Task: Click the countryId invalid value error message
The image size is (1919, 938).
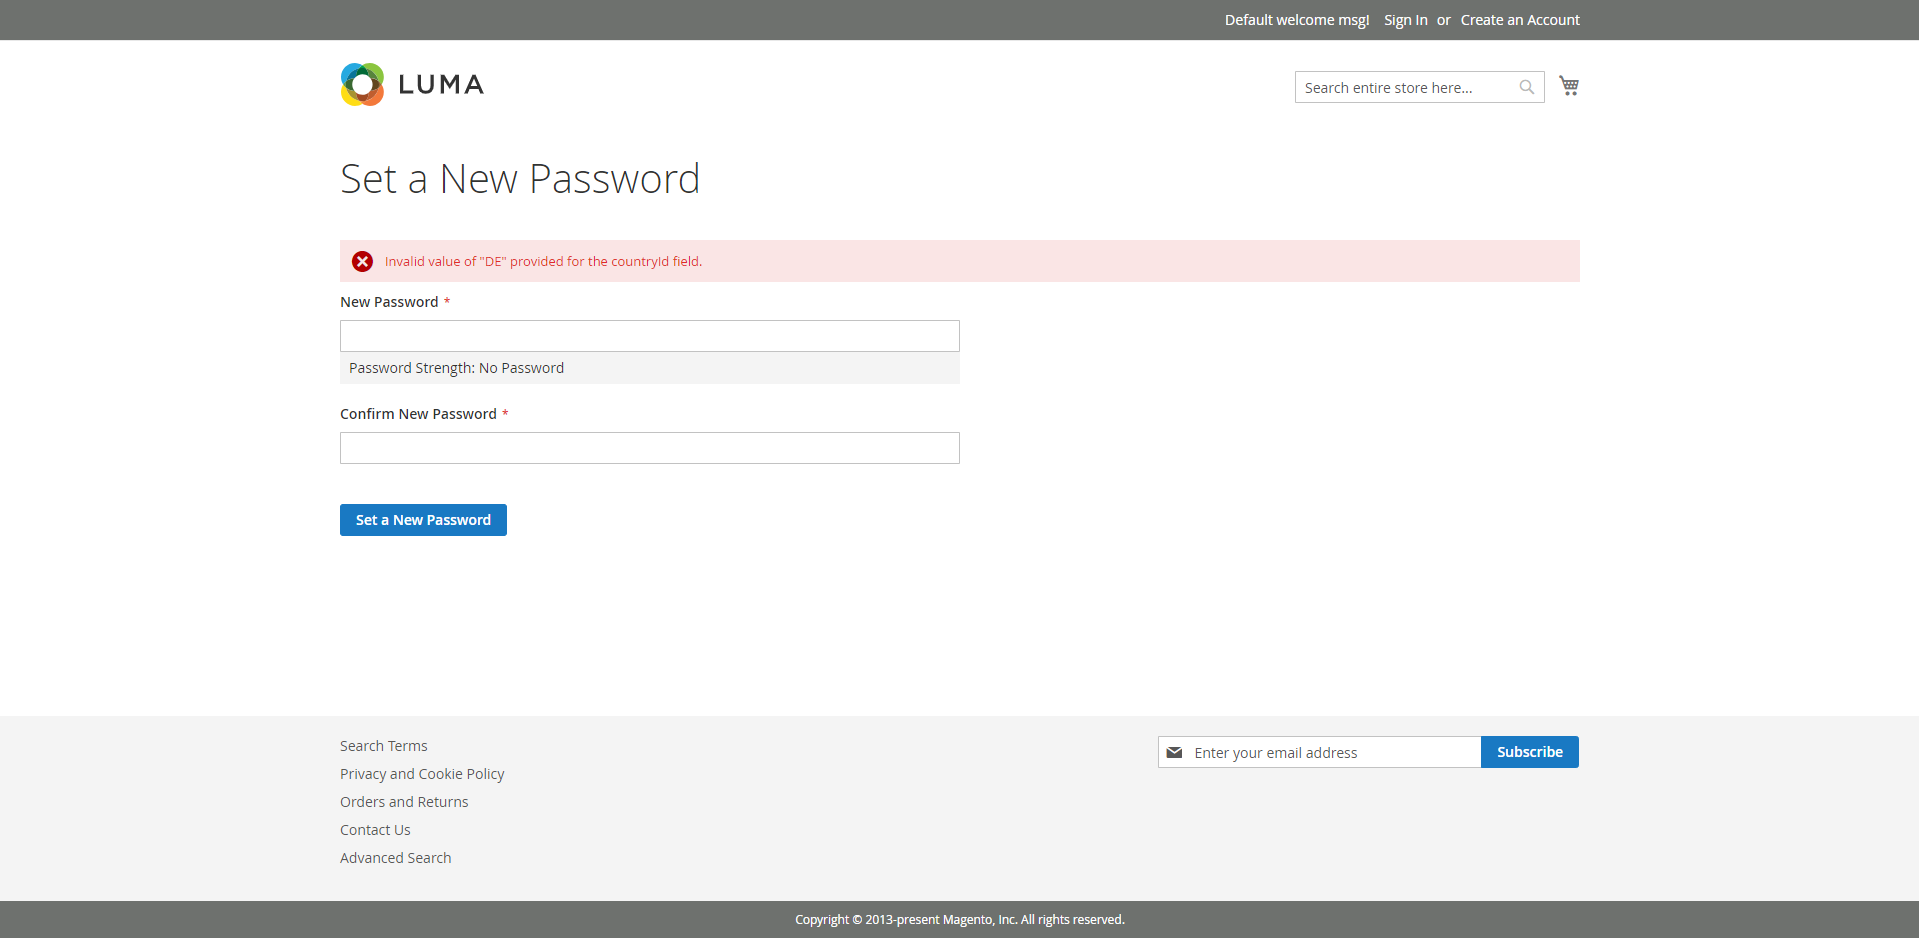Action: (543, 261)
